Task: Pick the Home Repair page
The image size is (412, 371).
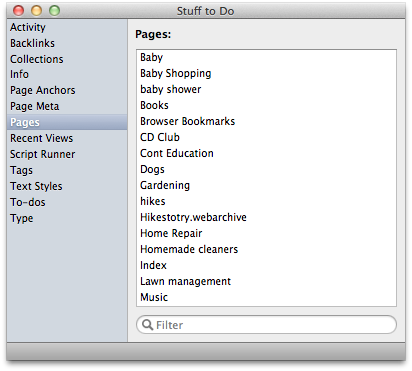Action: (x=266, y=233)
